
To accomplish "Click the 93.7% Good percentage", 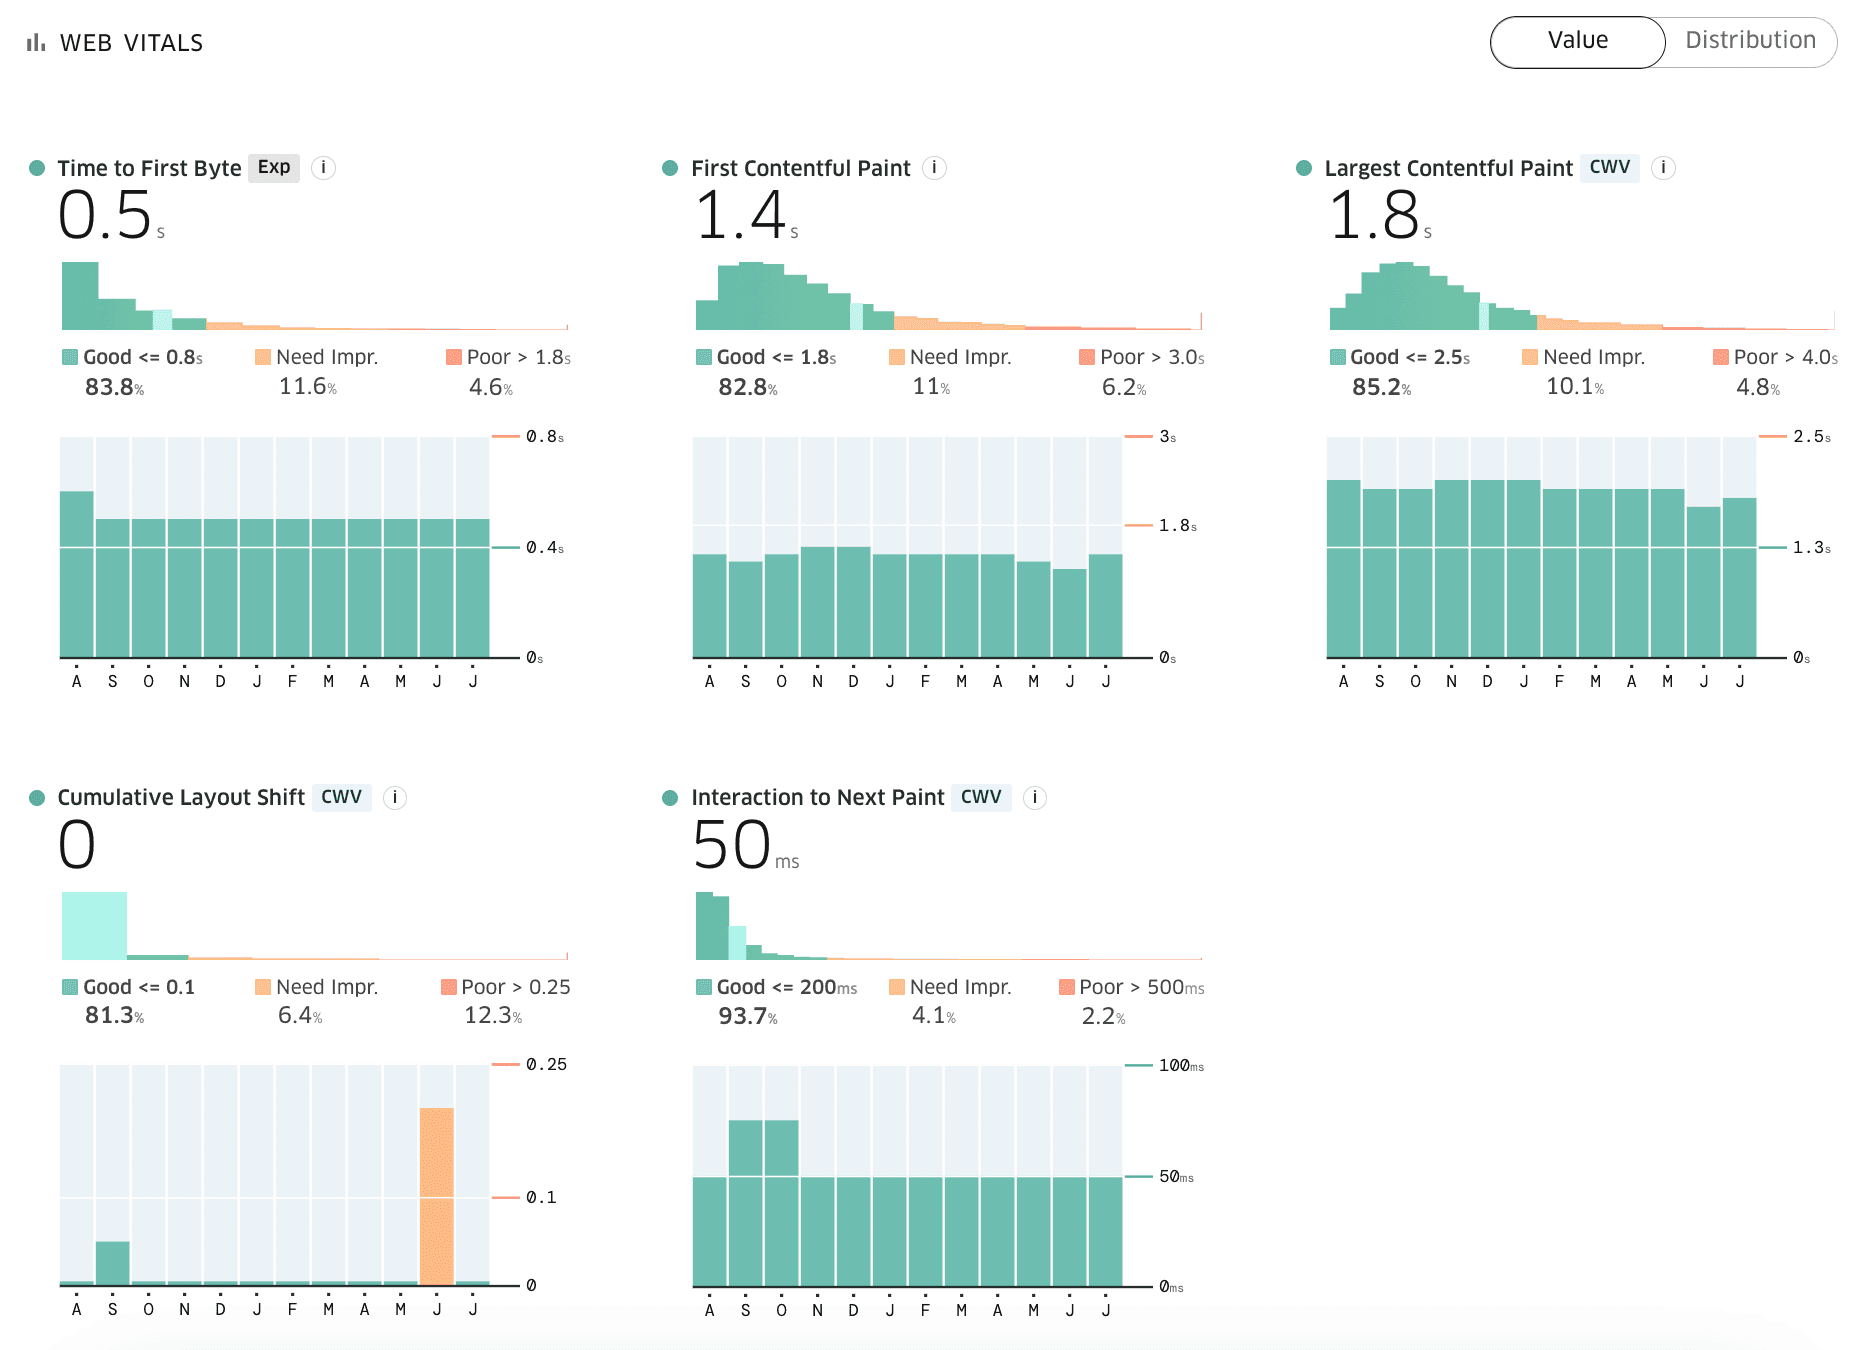I will (748, 1016).
